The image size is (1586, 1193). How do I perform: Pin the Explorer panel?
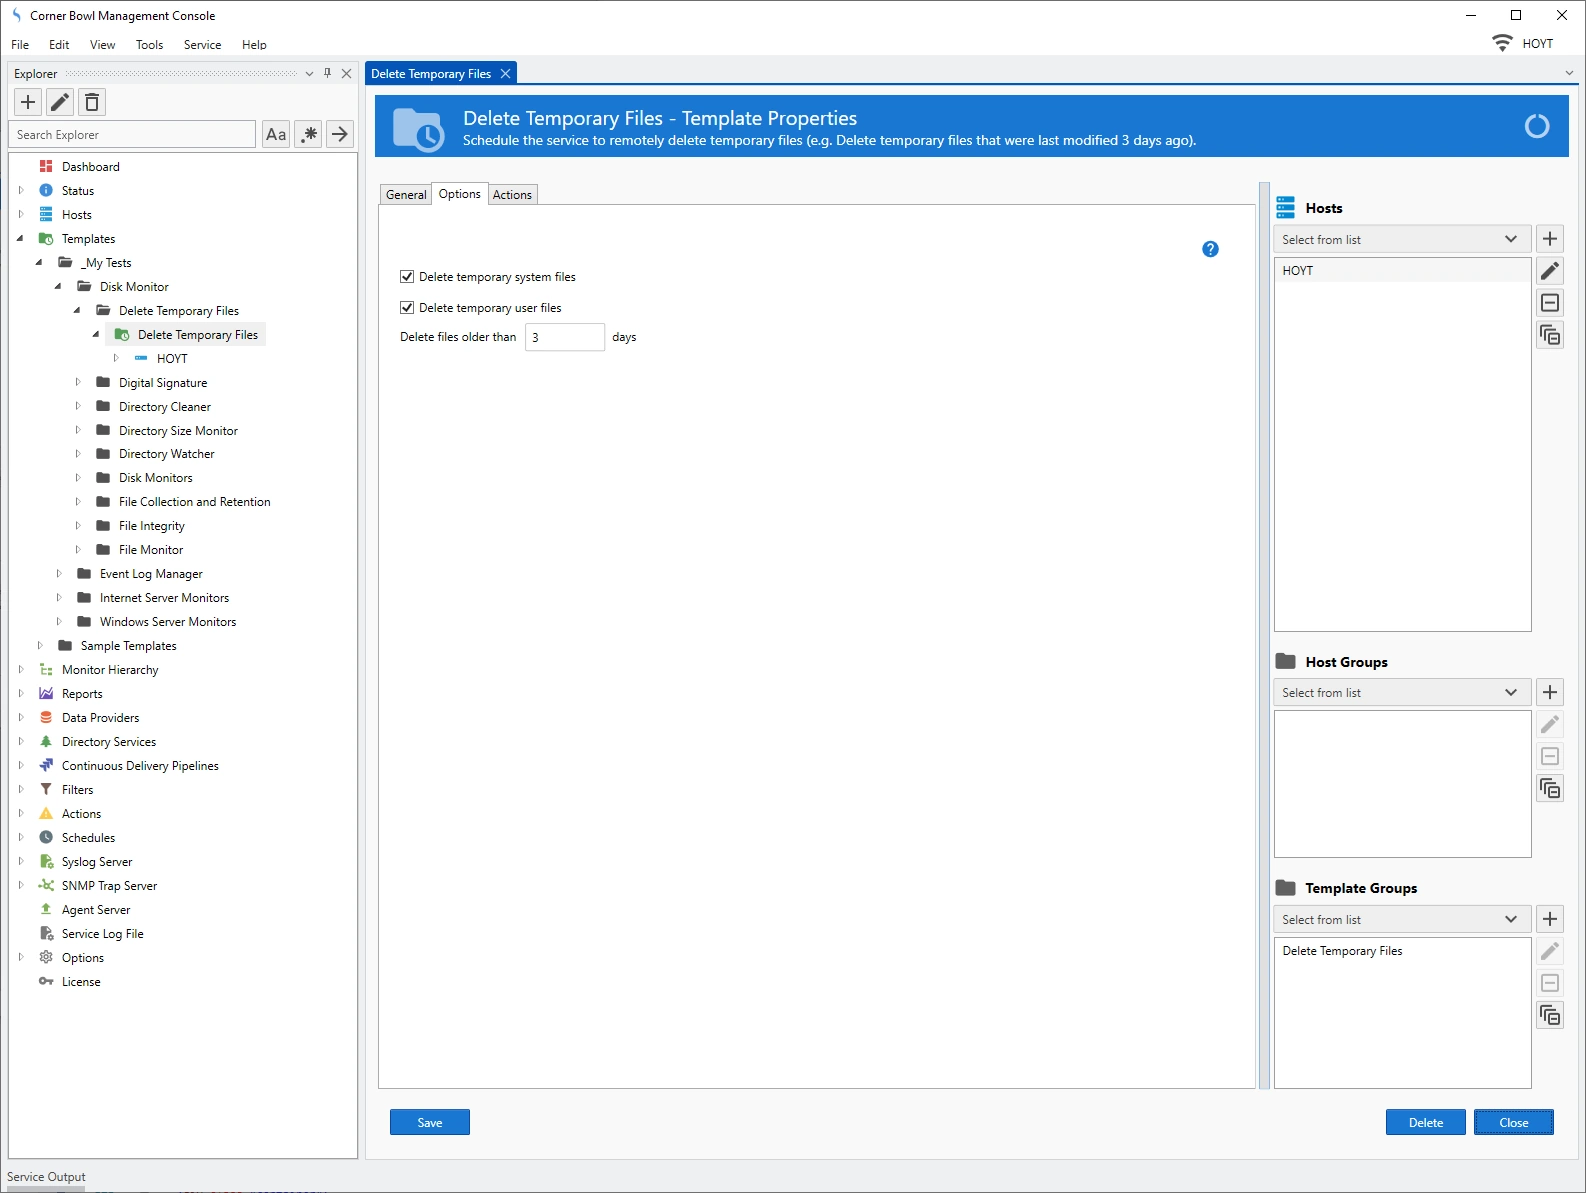(x=327, y=73)
